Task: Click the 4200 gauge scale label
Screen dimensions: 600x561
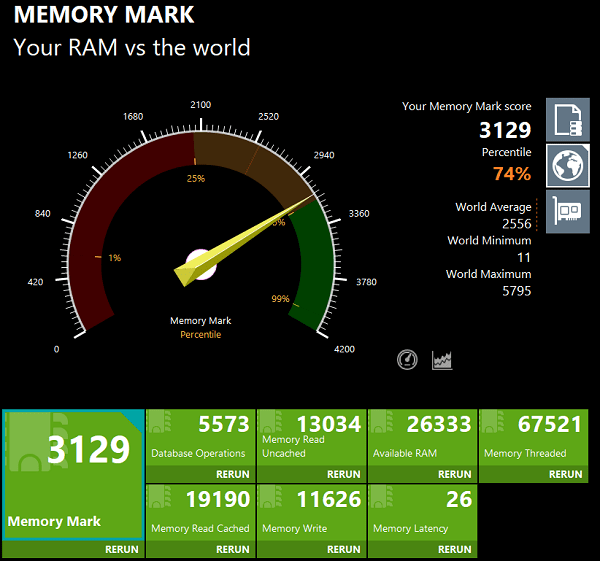Action: point(344,349)
